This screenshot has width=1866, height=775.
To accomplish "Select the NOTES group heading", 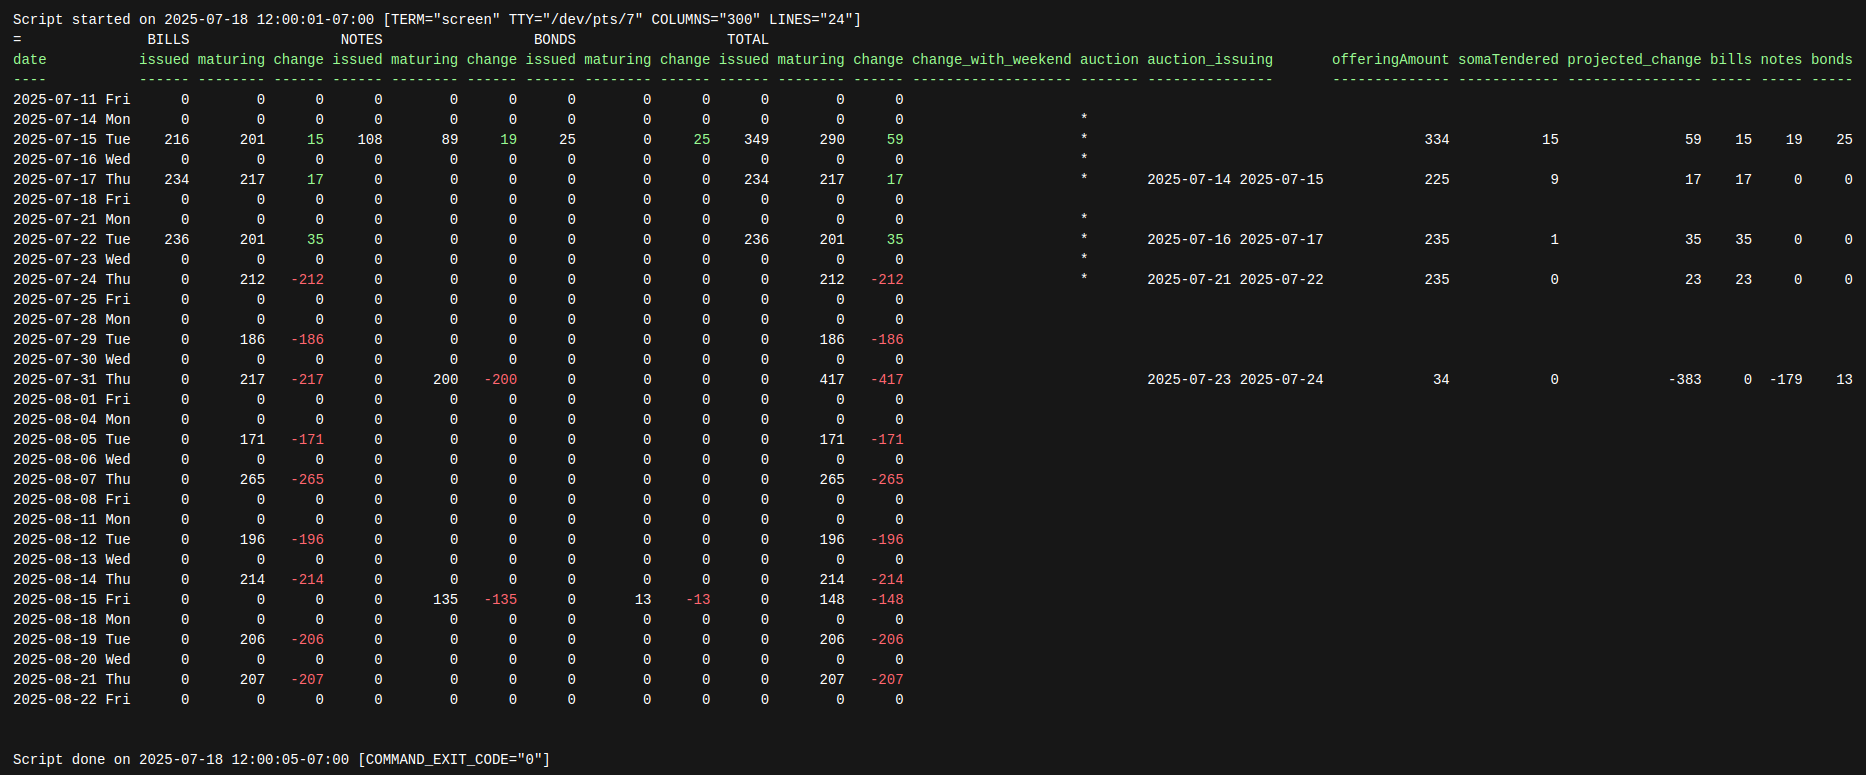I will tap(362, 40).
